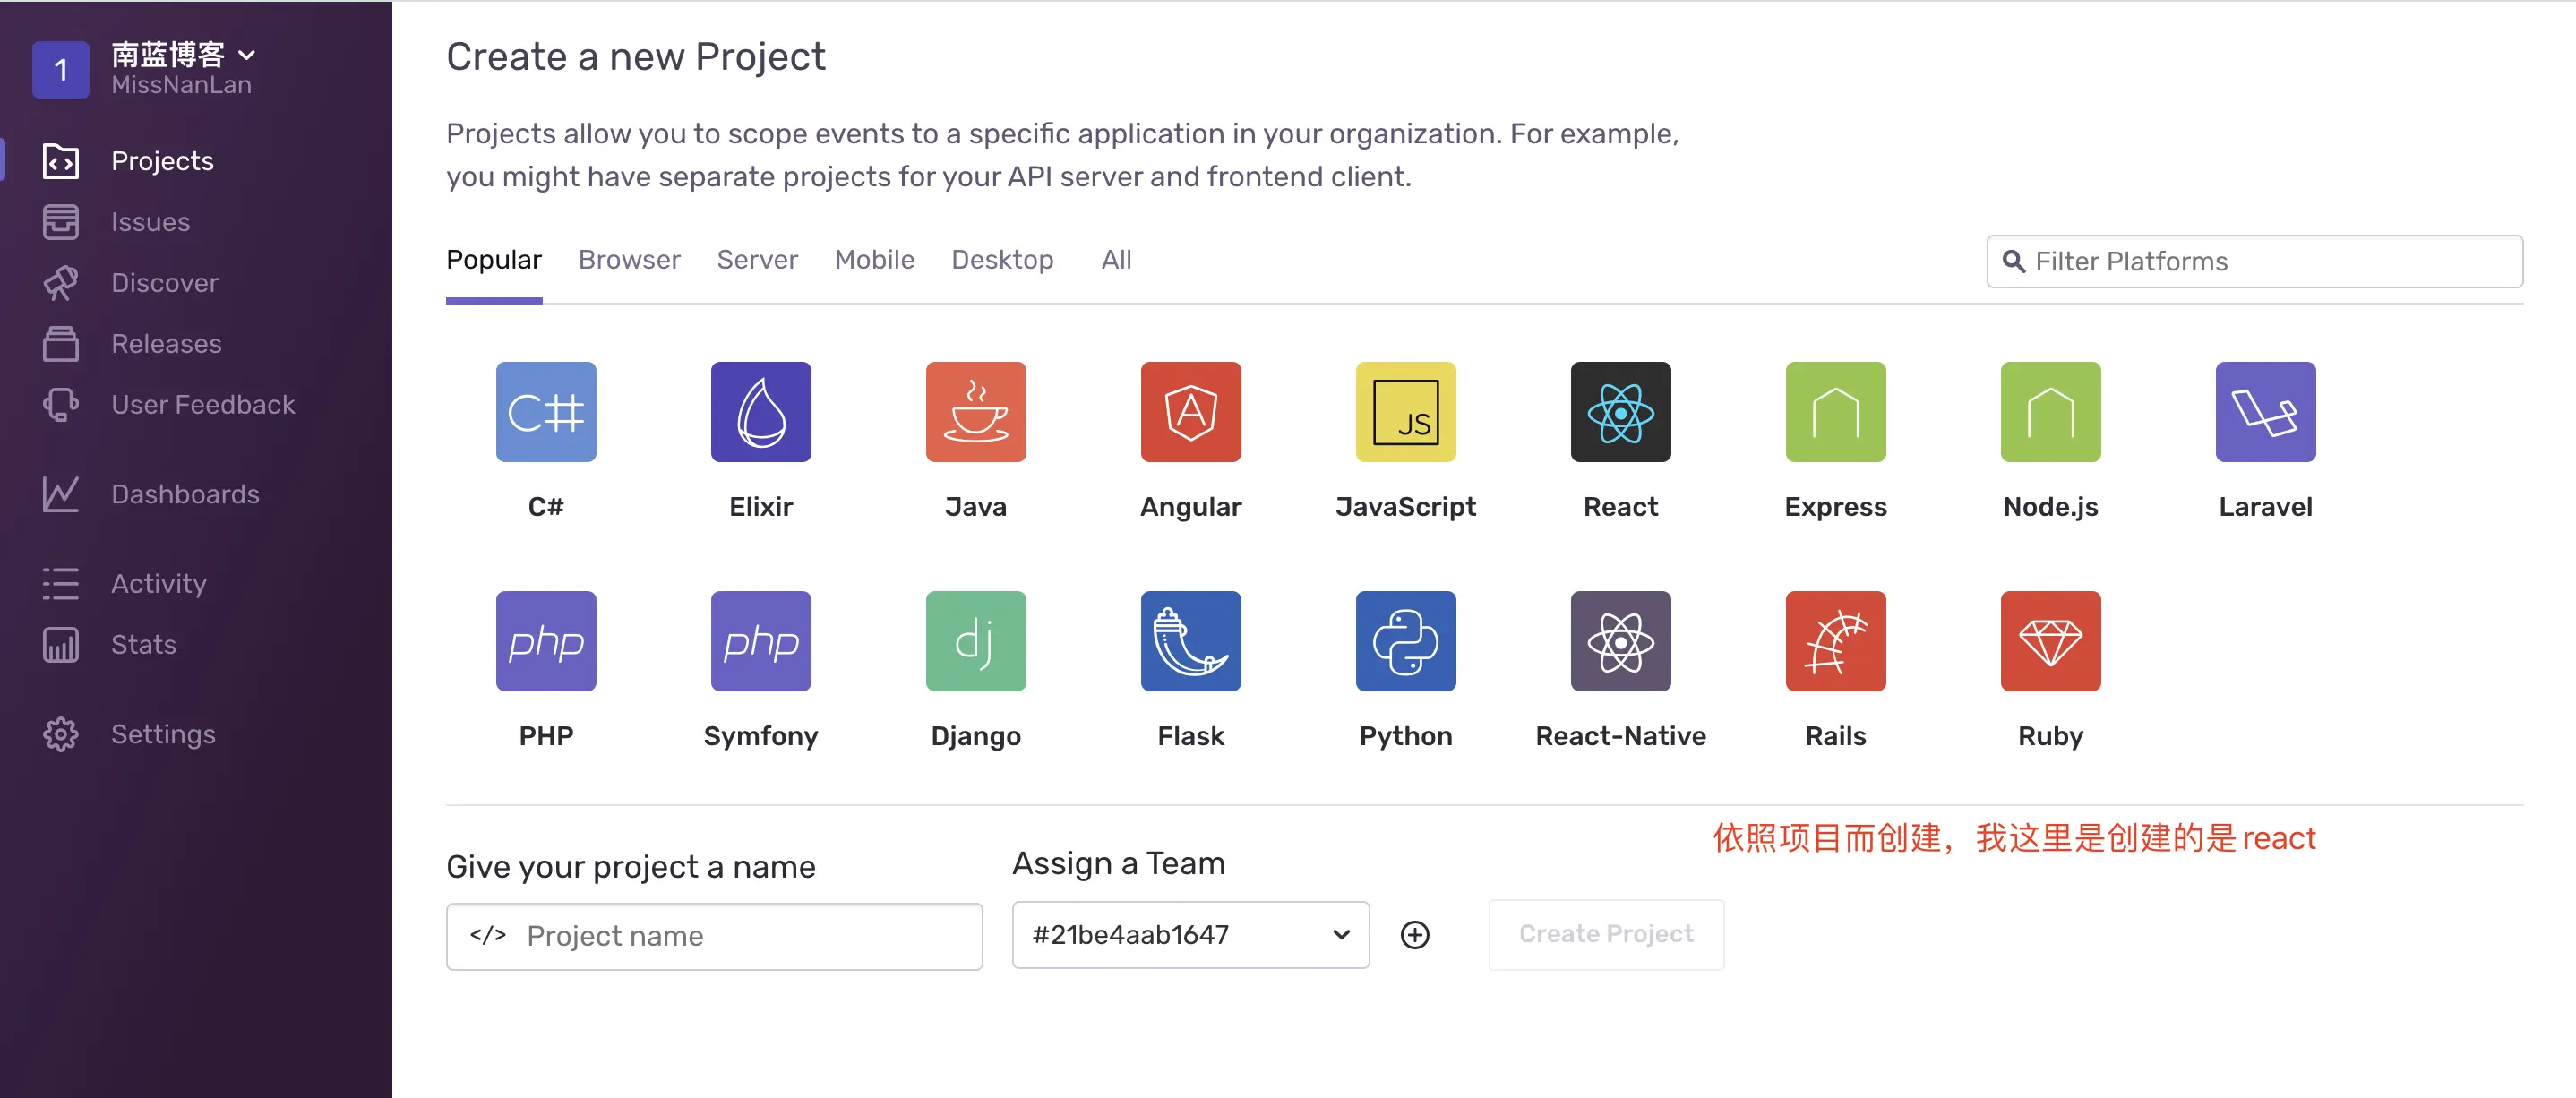Switch to the Browser tab
This screenshot has width=2576, height=1098.
click(629, 260)
